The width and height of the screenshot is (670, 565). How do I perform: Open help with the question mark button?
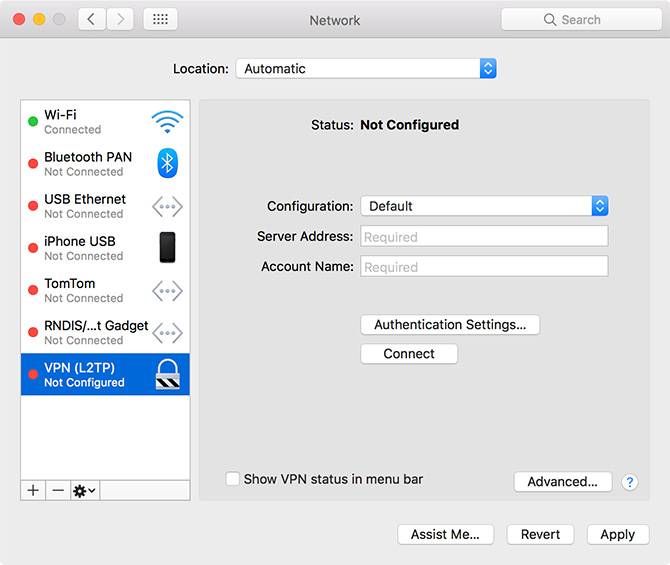click(x=629, y=482)
